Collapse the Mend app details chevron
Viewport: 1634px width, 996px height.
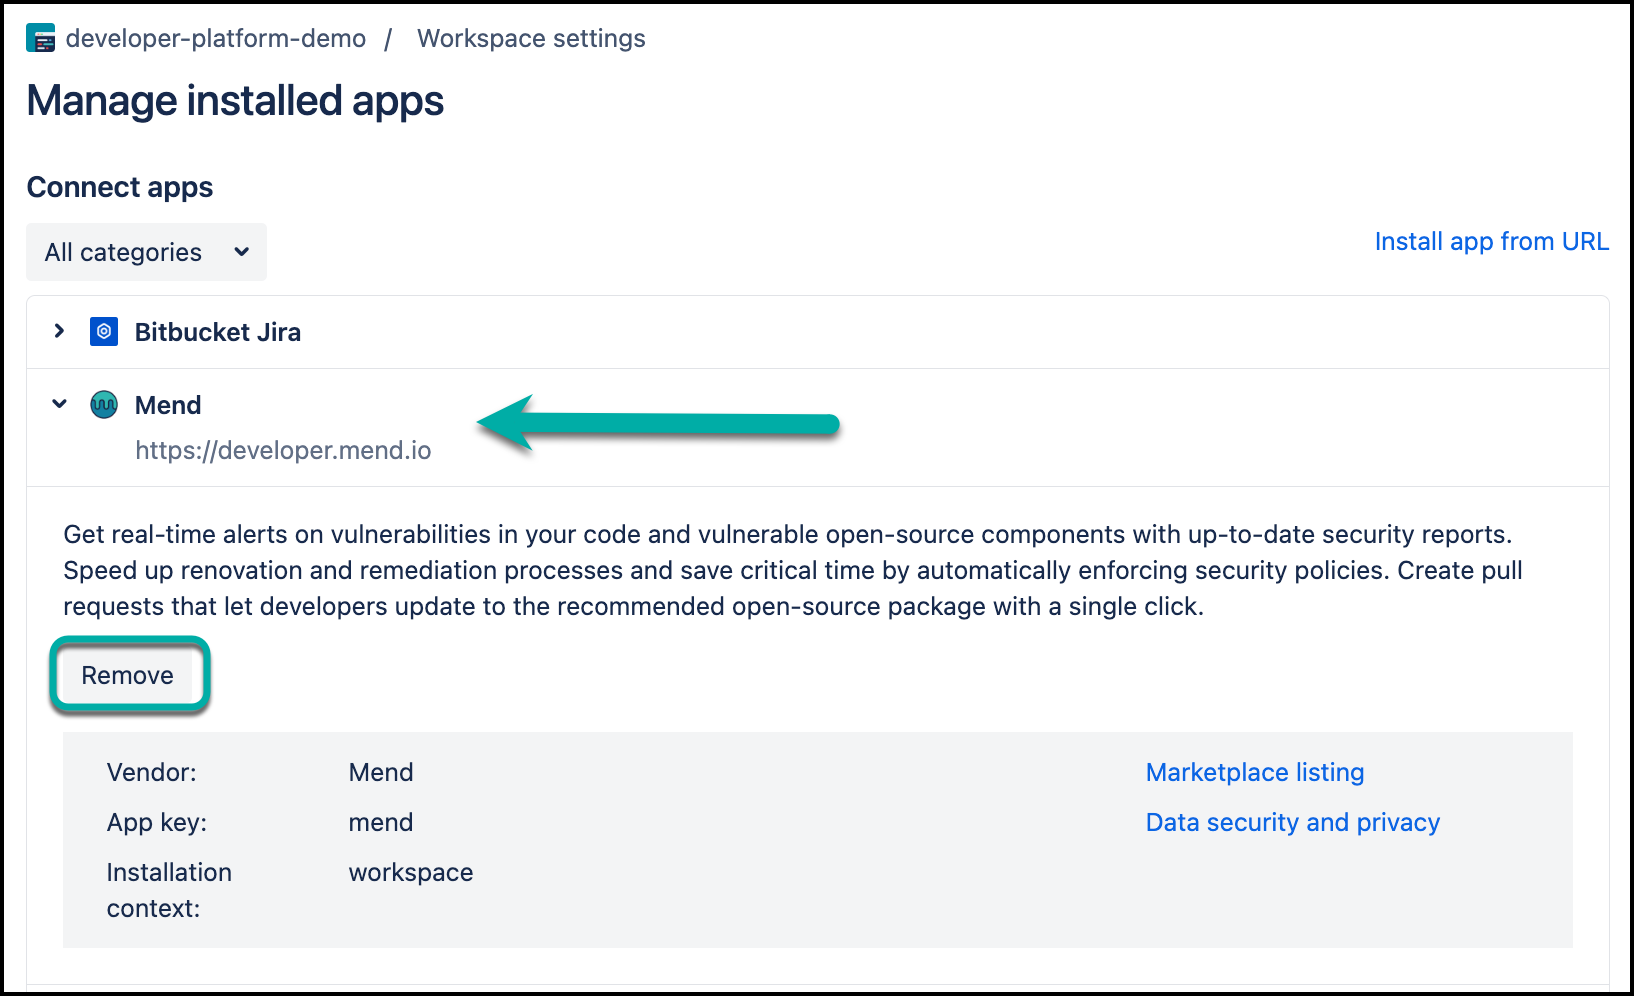(59, 404)
